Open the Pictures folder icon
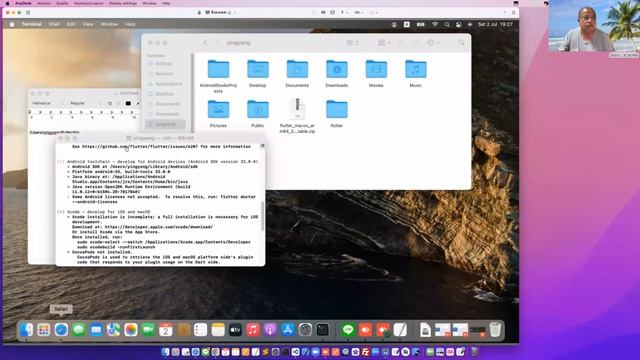The width and height of the screenshot is (640, 360). [218, 109]
